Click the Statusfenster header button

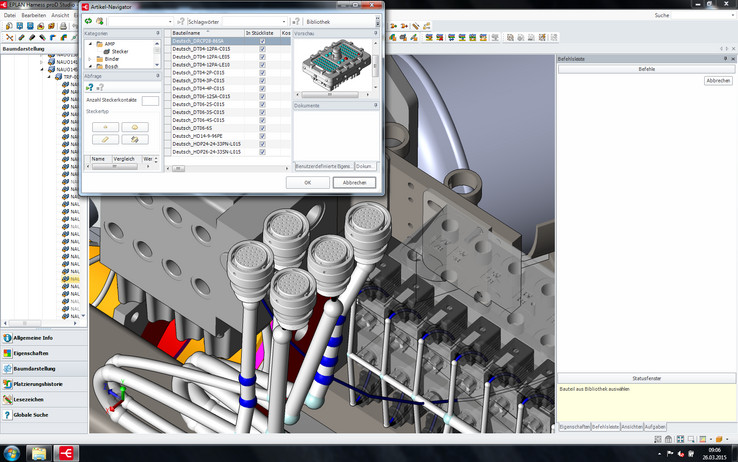646,378
